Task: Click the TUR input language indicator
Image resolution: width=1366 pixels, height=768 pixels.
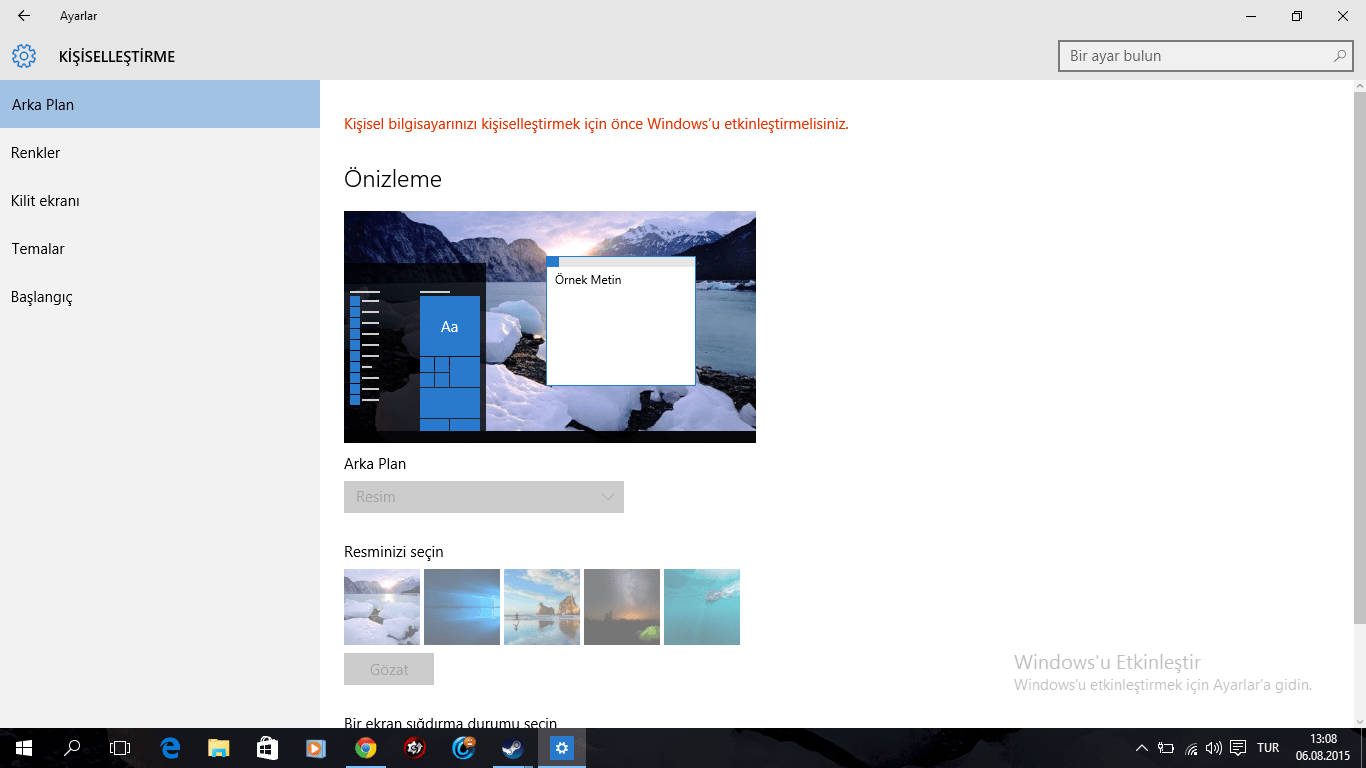Action: tap(1268, 748)
